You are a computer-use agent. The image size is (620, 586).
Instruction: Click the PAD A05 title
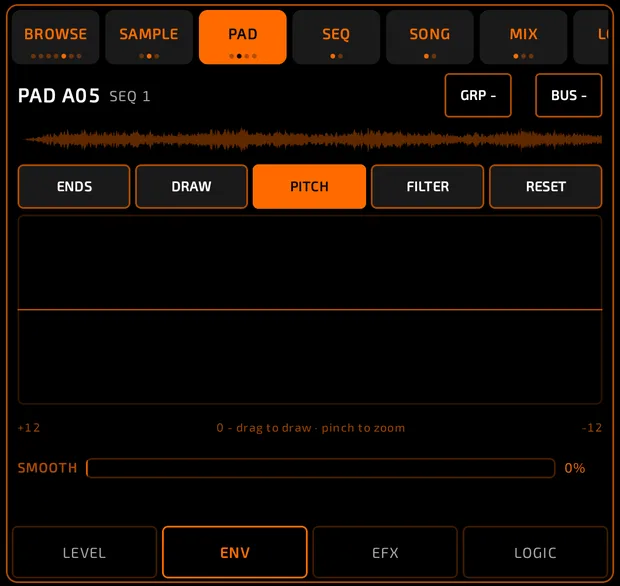click(x=59, y=96)
